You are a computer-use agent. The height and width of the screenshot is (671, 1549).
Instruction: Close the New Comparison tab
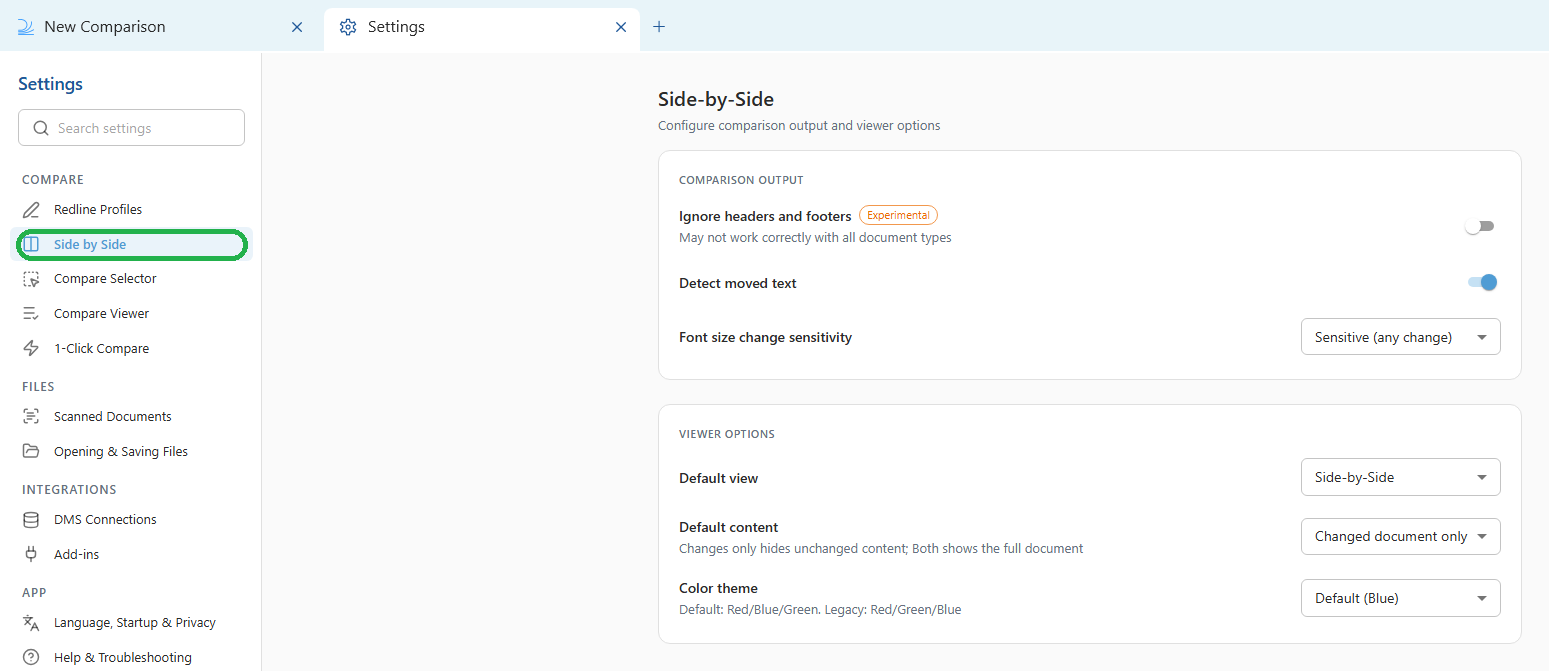click(x=297, y=27)
